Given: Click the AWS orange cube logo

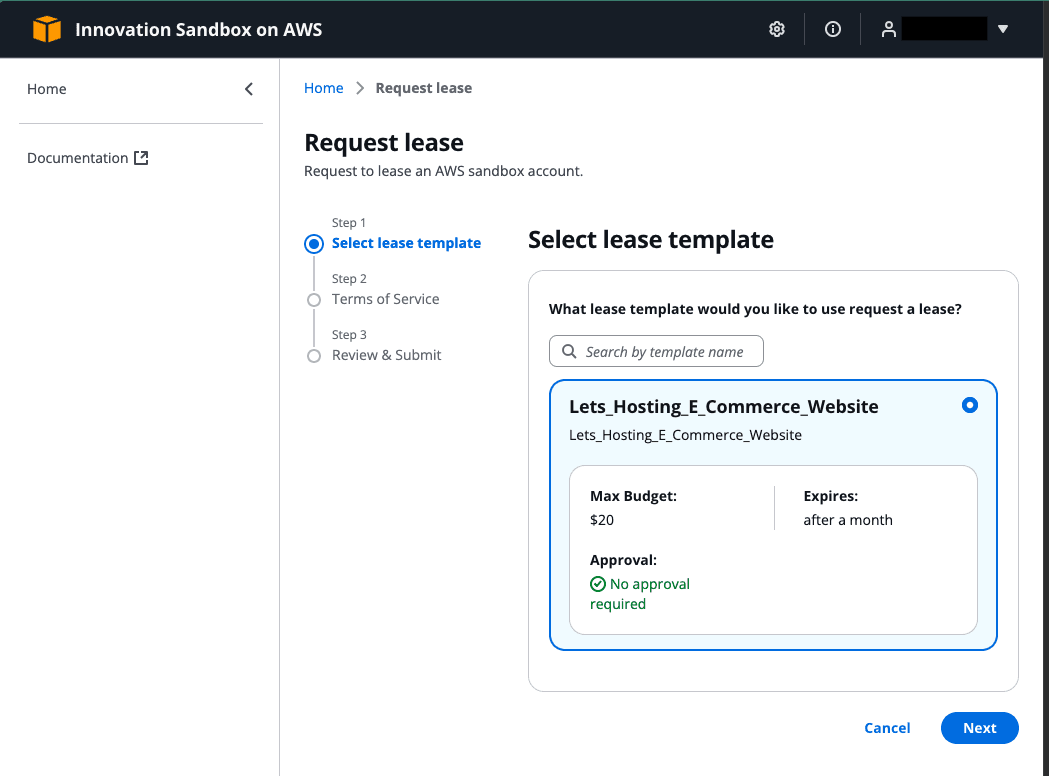Looking at the screenshot, I should click(x=46, y=29).
